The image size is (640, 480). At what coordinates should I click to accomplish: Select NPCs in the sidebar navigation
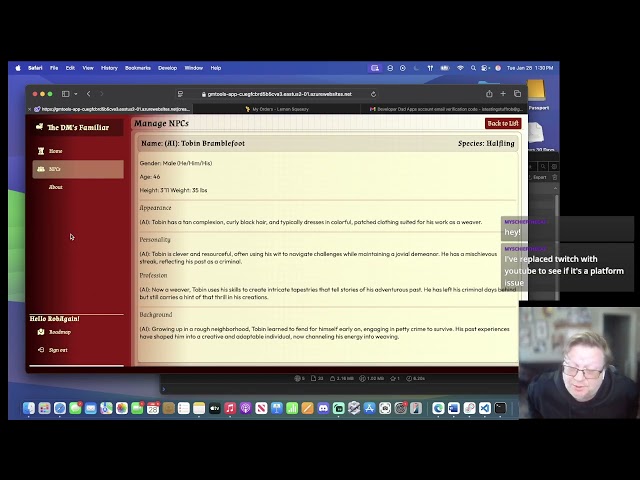pyautogui.click(x=78, y=169)
